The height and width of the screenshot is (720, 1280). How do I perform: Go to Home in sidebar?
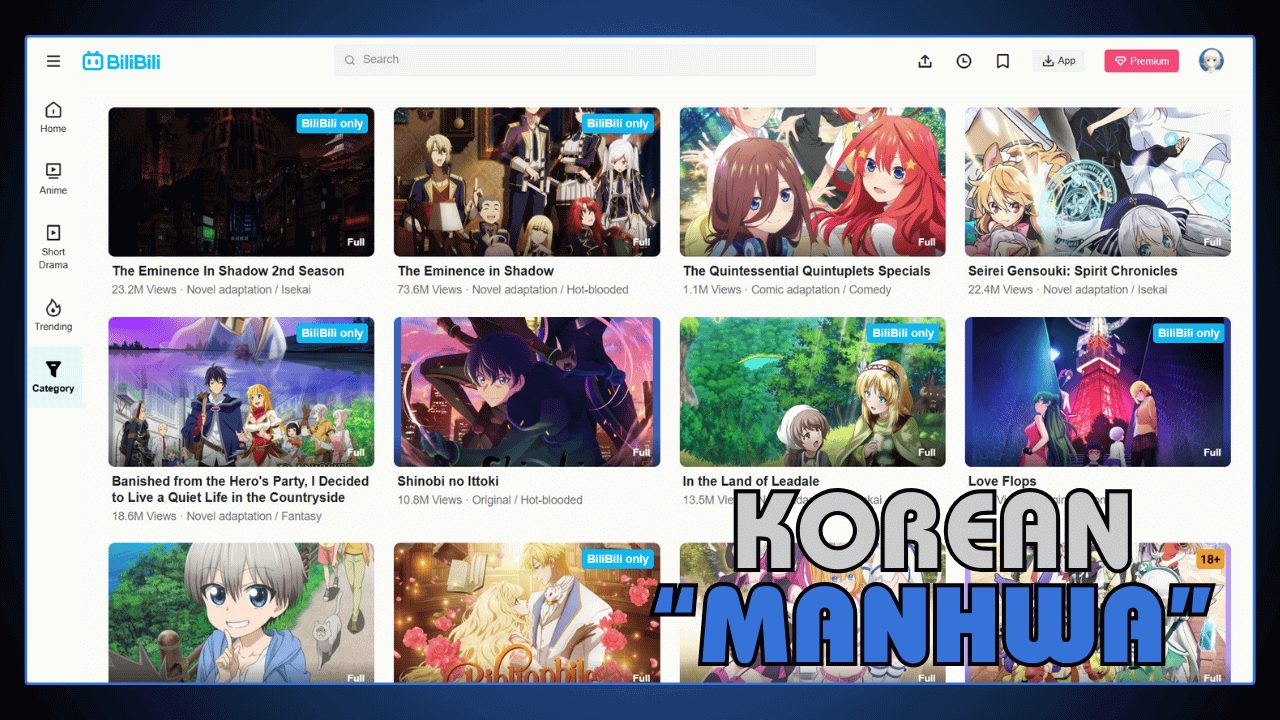point(53,117)
